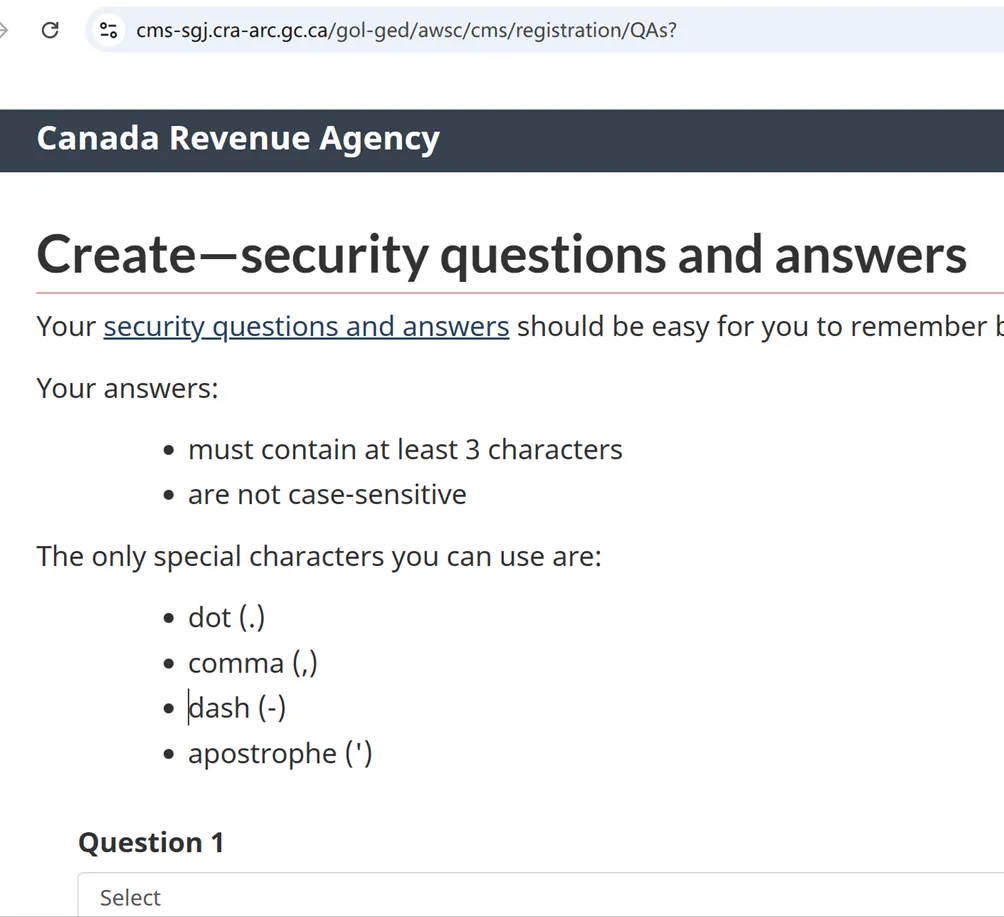This screenshot has height=917, width=1004.
Task: Open the security questions and answers link
Action: [x=306, y=326]
